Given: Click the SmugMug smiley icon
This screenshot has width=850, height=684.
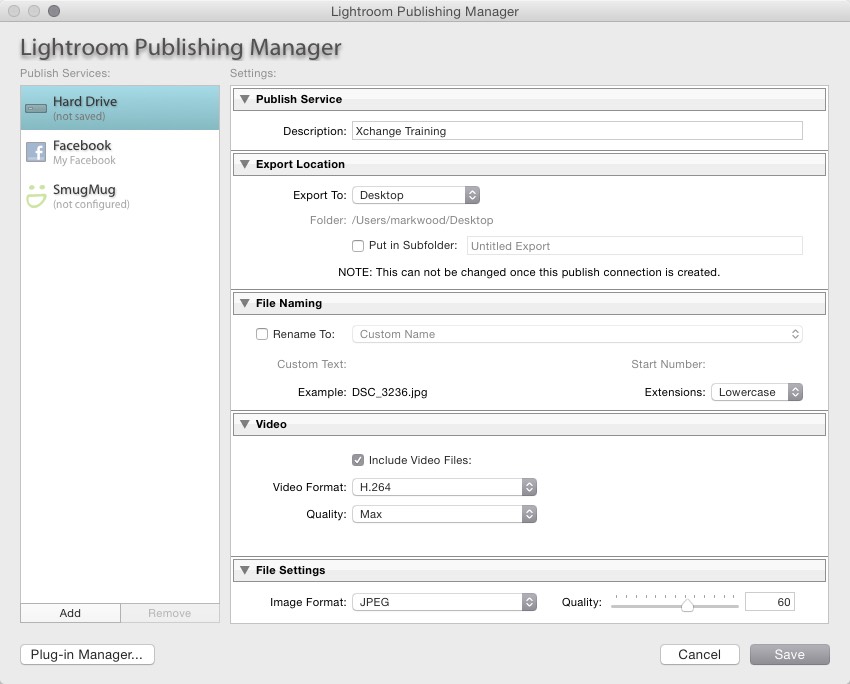Looking at the screenshot, I should 36,196.
